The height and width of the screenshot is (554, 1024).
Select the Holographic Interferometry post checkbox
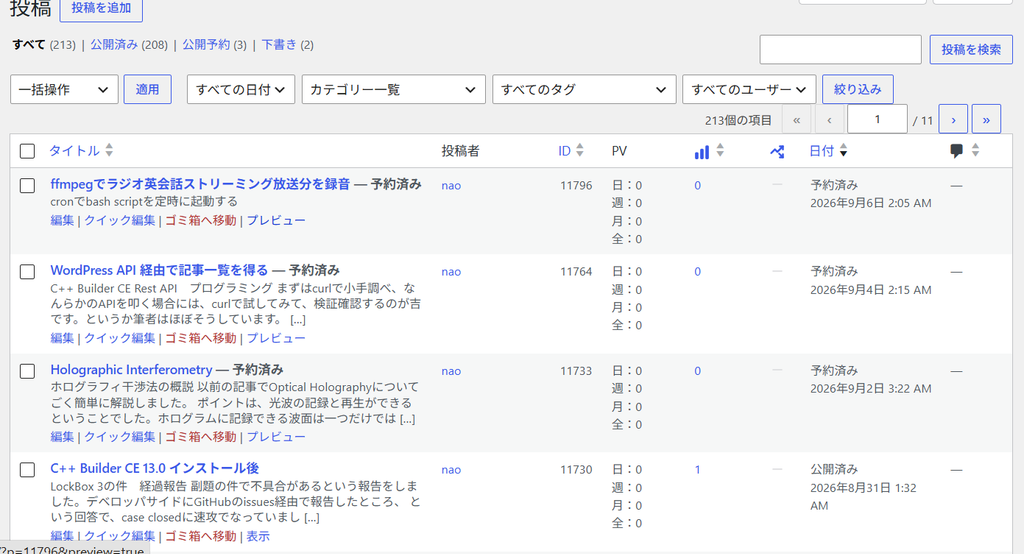(27, 371)
